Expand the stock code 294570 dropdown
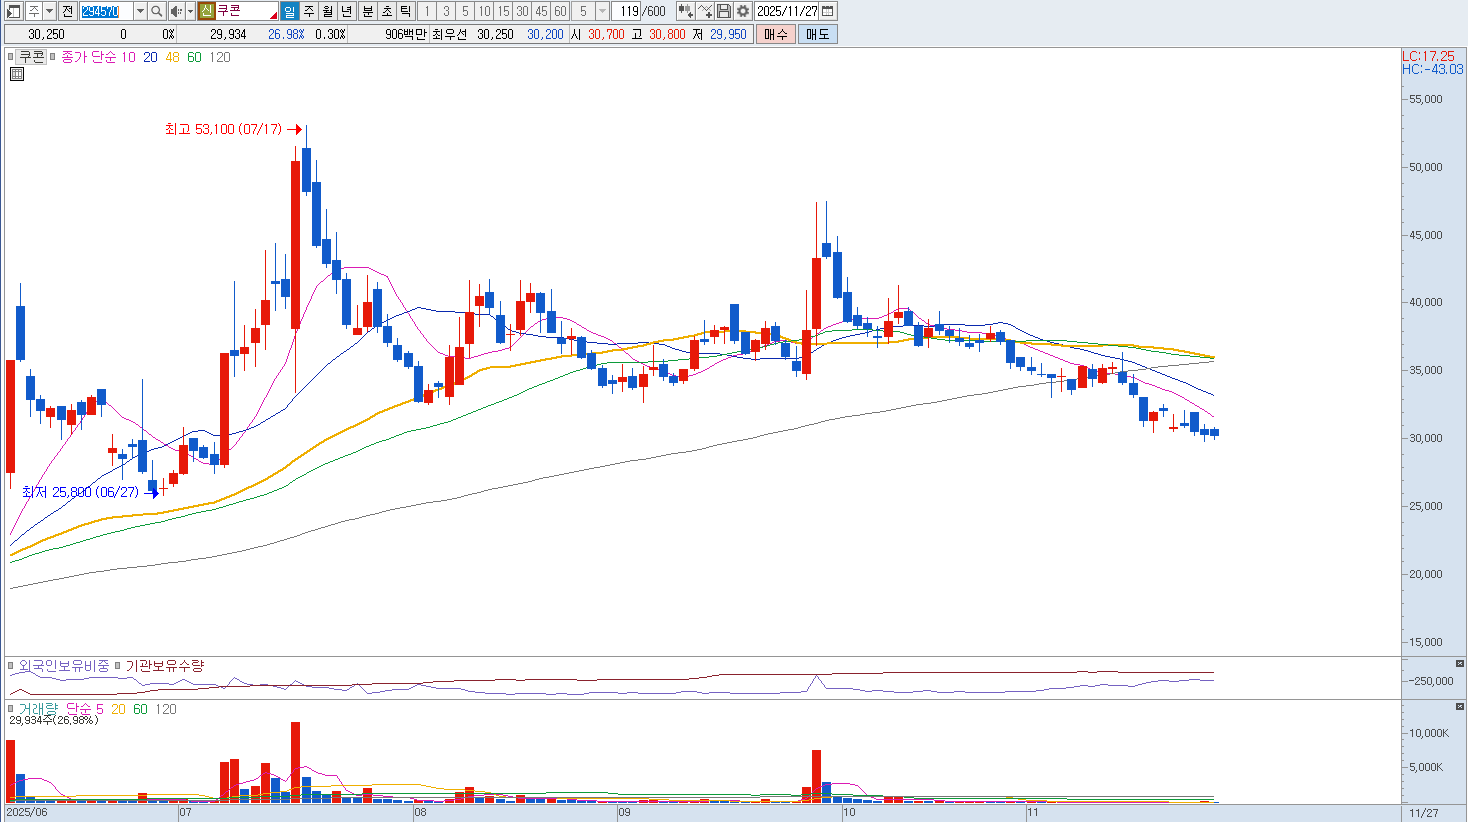 139,11
